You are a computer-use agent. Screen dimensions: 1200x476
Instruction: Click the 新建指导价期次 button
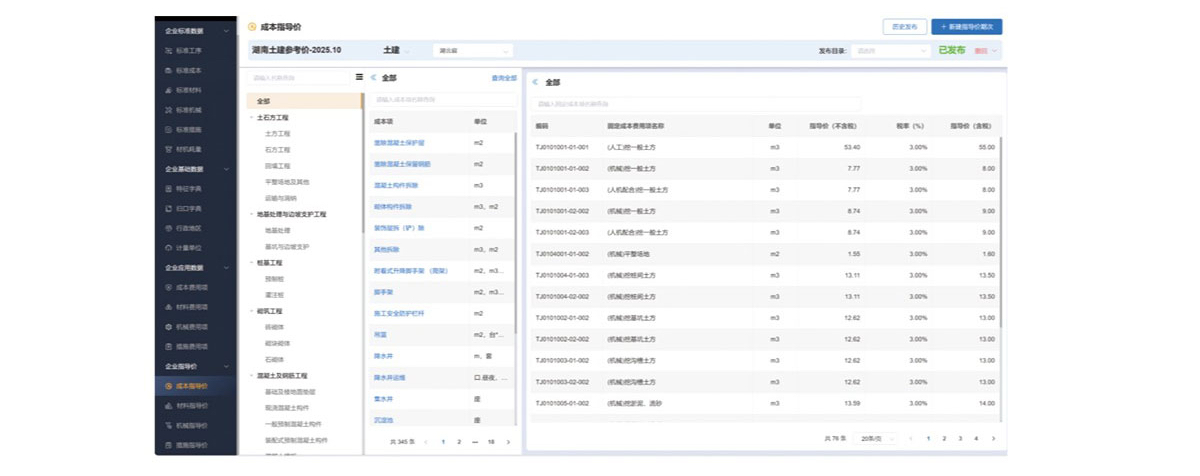[966, 27]
